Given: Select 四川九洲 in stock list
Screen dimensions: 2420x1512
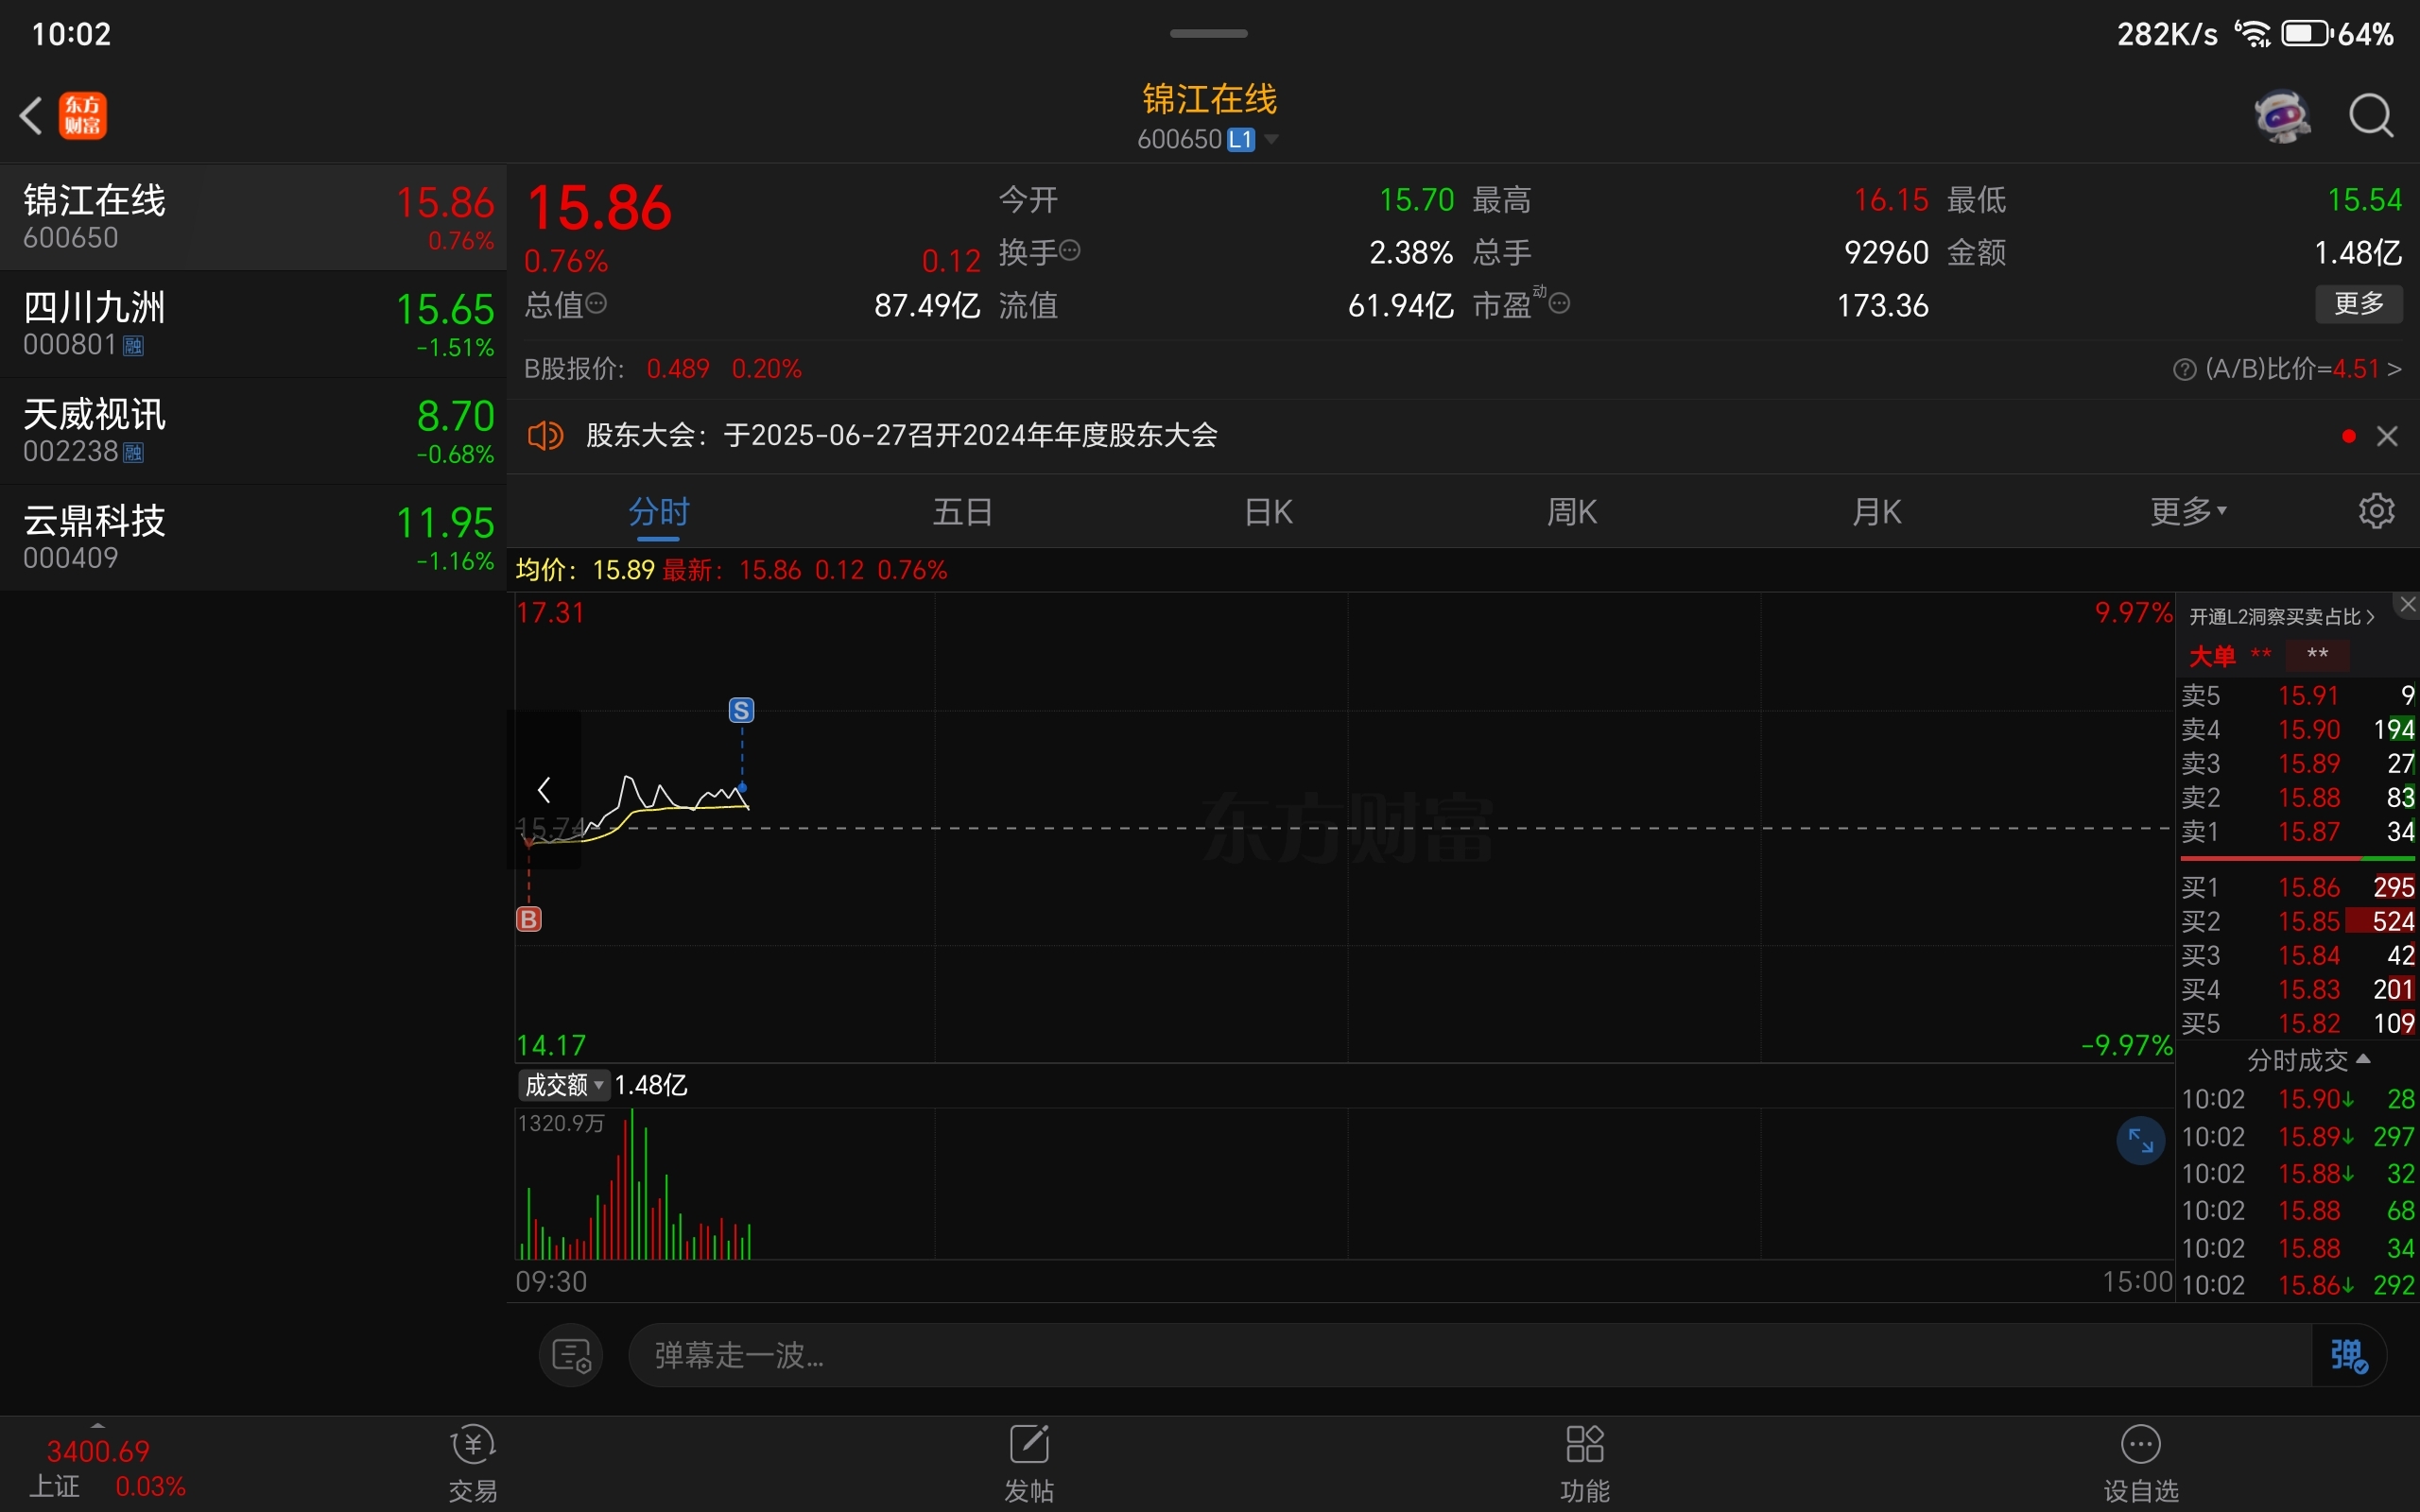Looking at the screenshot, I should click(253, 324).
